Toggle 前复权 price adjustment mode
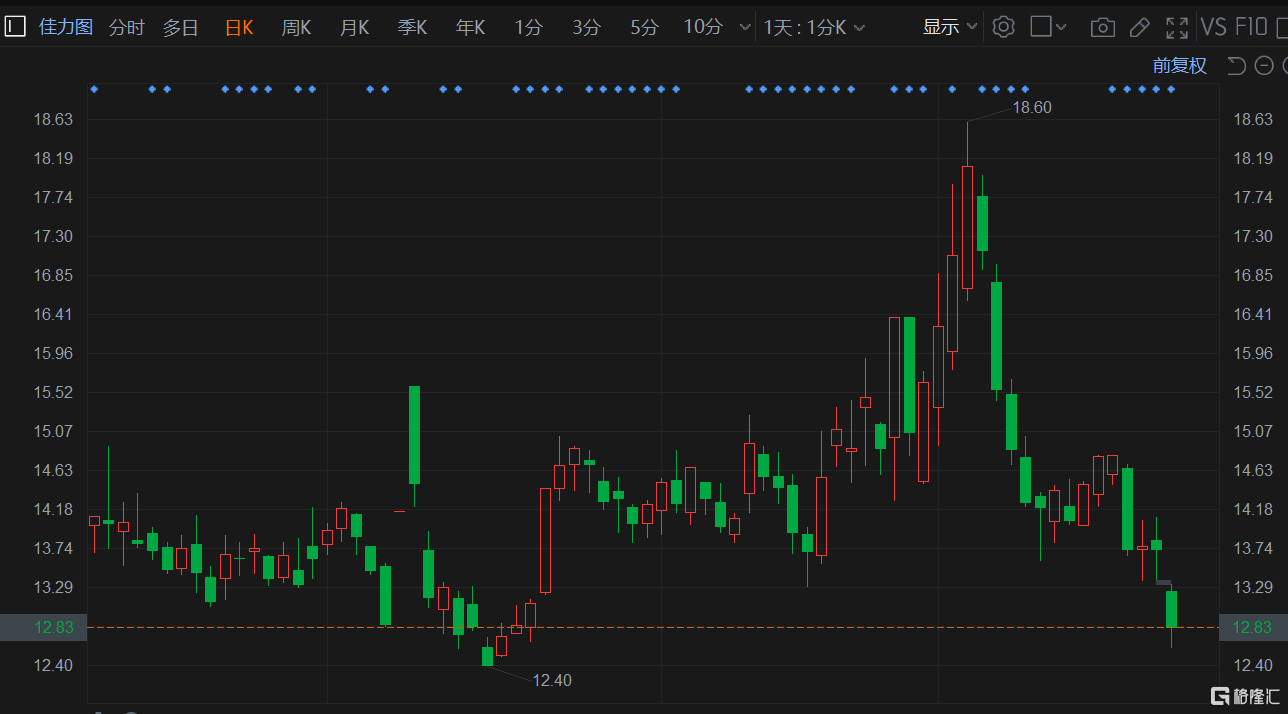Image resolution: width=1288 pixels, height=714 pixels. tap(1177, 65)
